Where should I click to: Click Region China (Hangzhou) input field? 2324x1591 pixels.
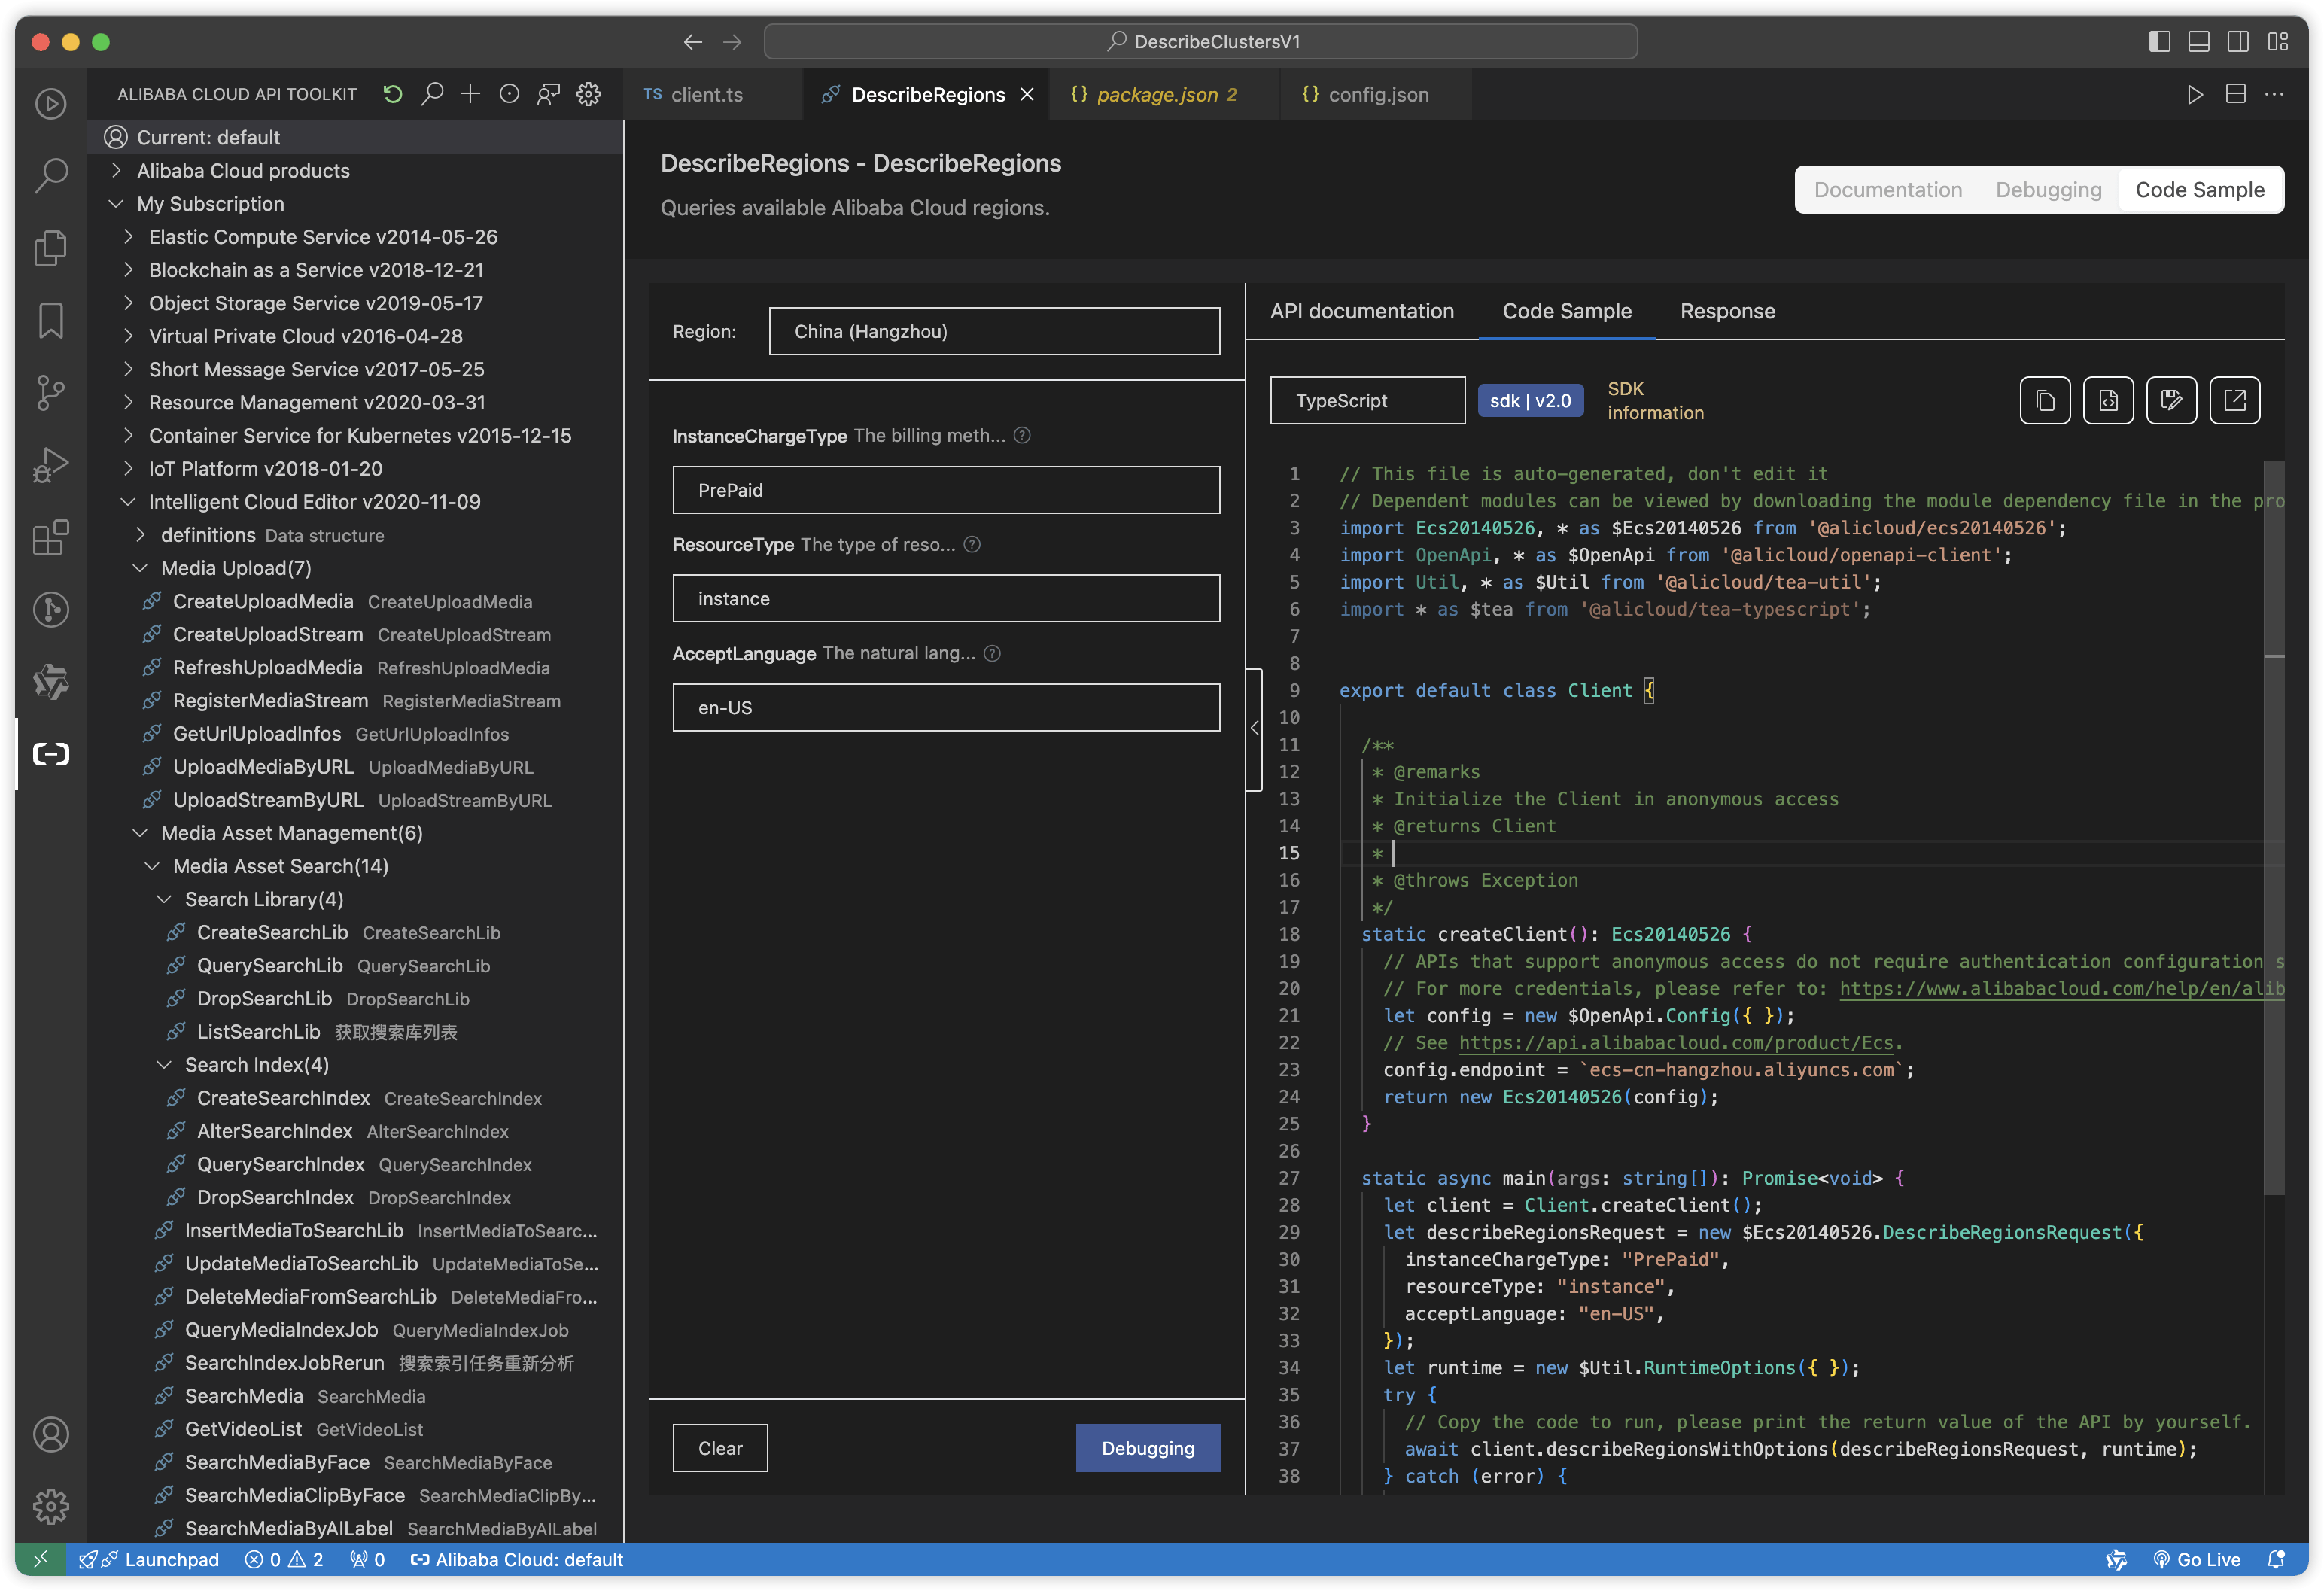(994, 330)
